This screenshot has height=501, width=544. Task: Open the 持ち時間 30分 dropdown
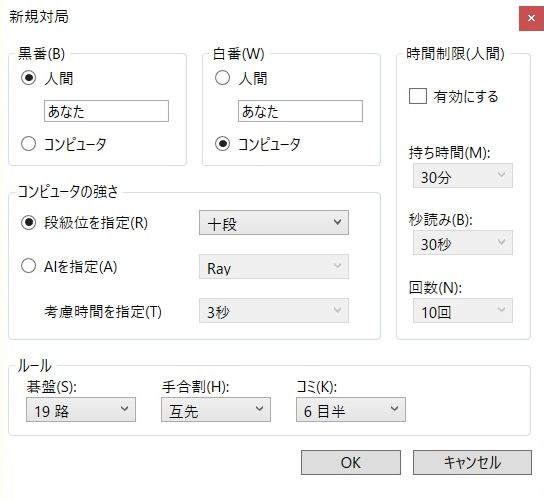(x=462, y=176)
